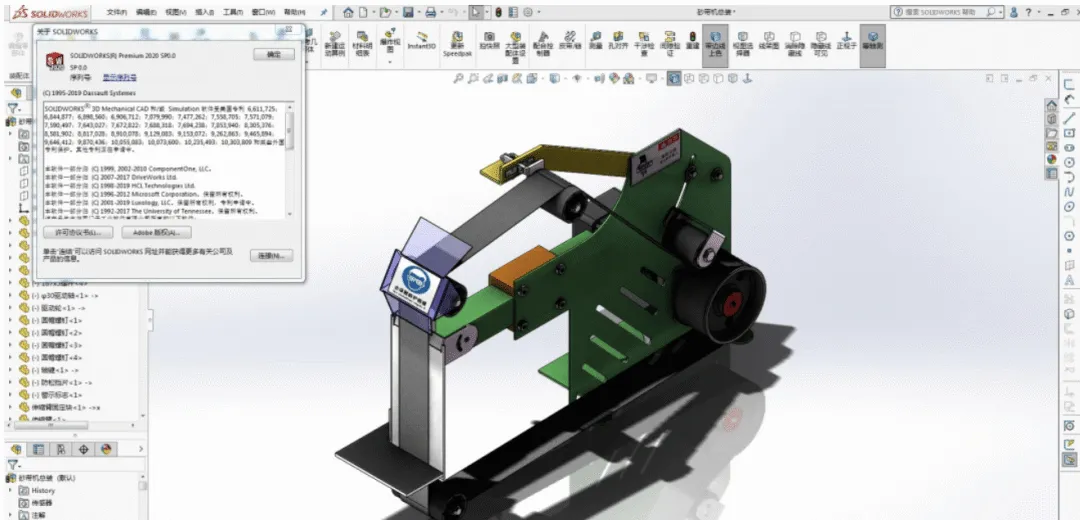Image resolution: width=1080 pixels, height=520 pixels.
Task: Expand the φ30 驱动轴<1> tree node
Action: click(x=10, y=295)
